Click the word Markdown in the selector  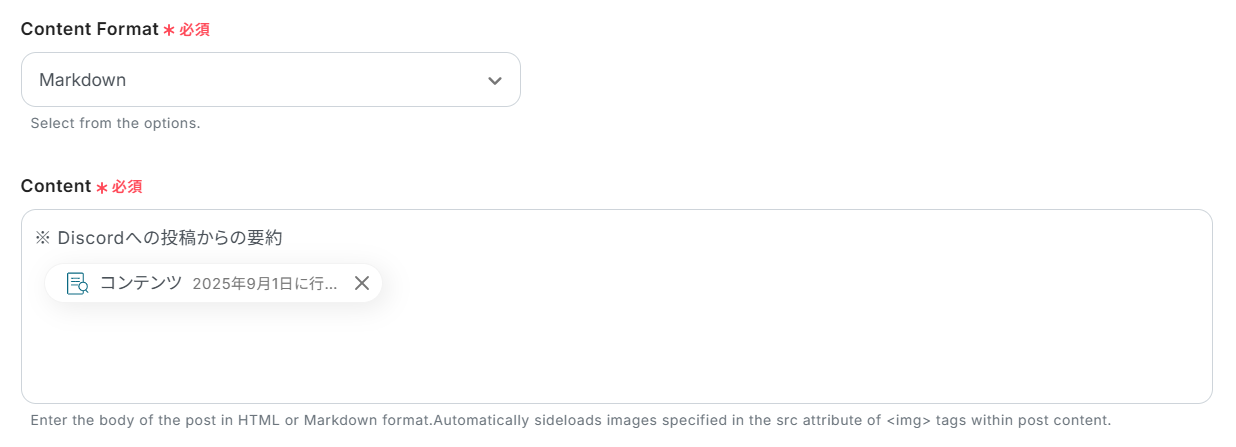click(82, 80)
